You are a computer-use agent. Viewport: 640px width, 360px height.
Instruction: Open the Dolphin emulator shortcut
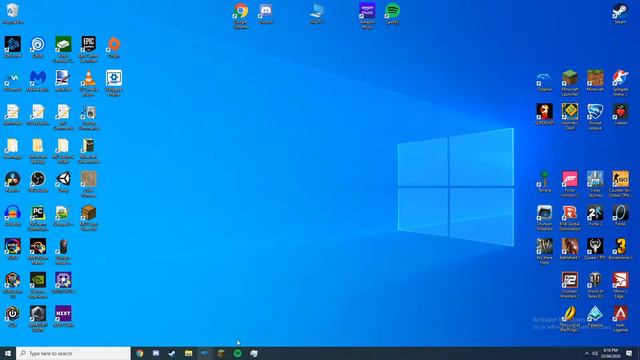coord(544,81)
